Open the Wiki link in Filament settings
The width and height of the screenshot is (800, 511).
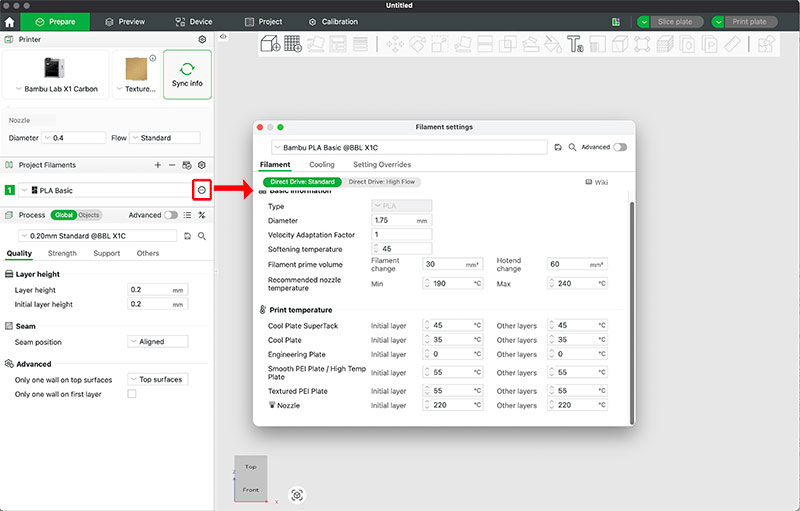[596, 182]
